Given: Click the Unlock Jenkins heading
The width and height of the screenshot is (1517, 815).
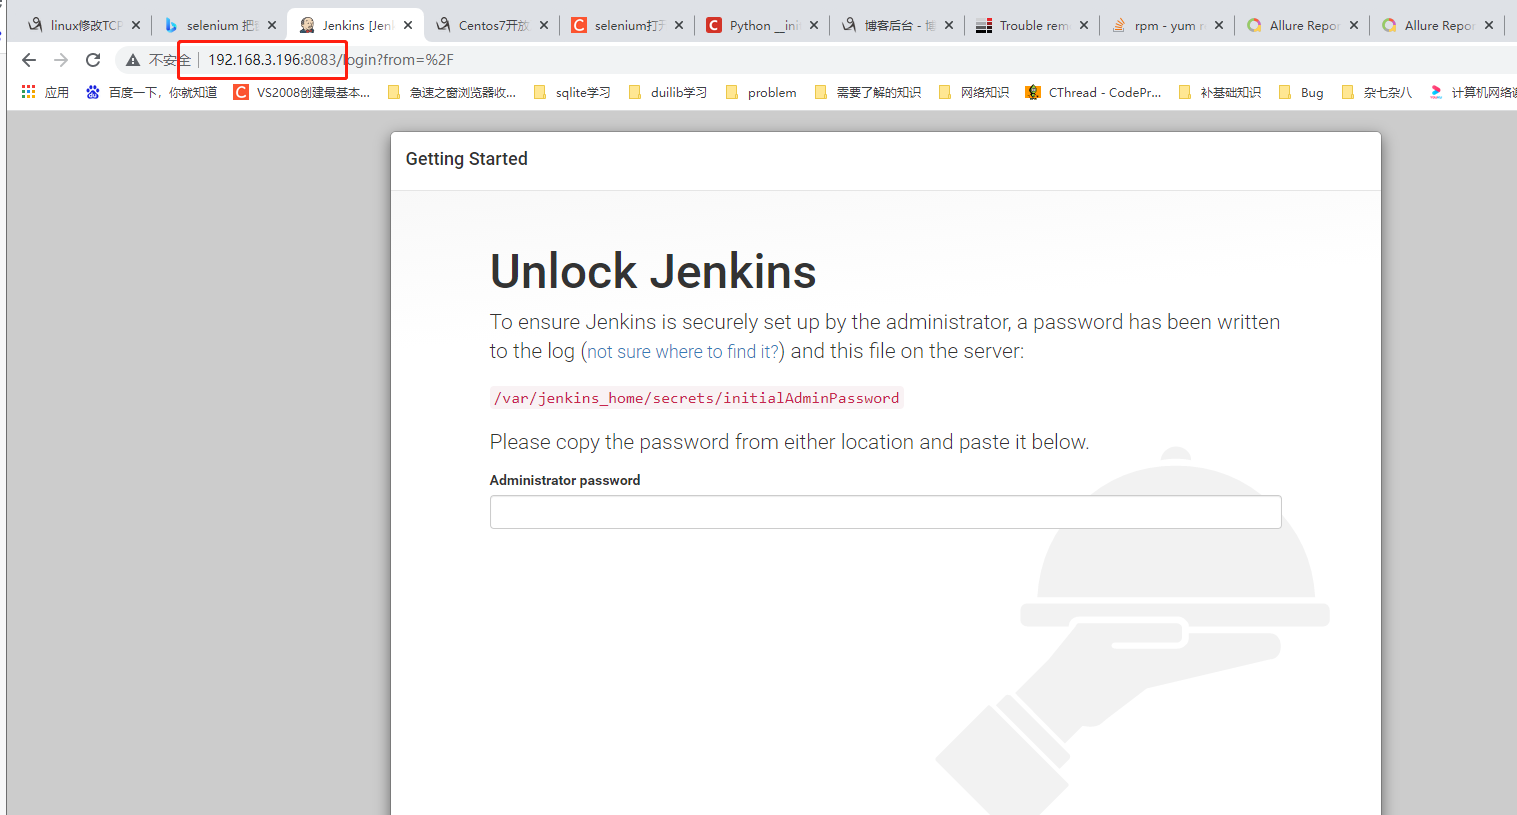Looking at the screenshot, I should click(653, 272).
